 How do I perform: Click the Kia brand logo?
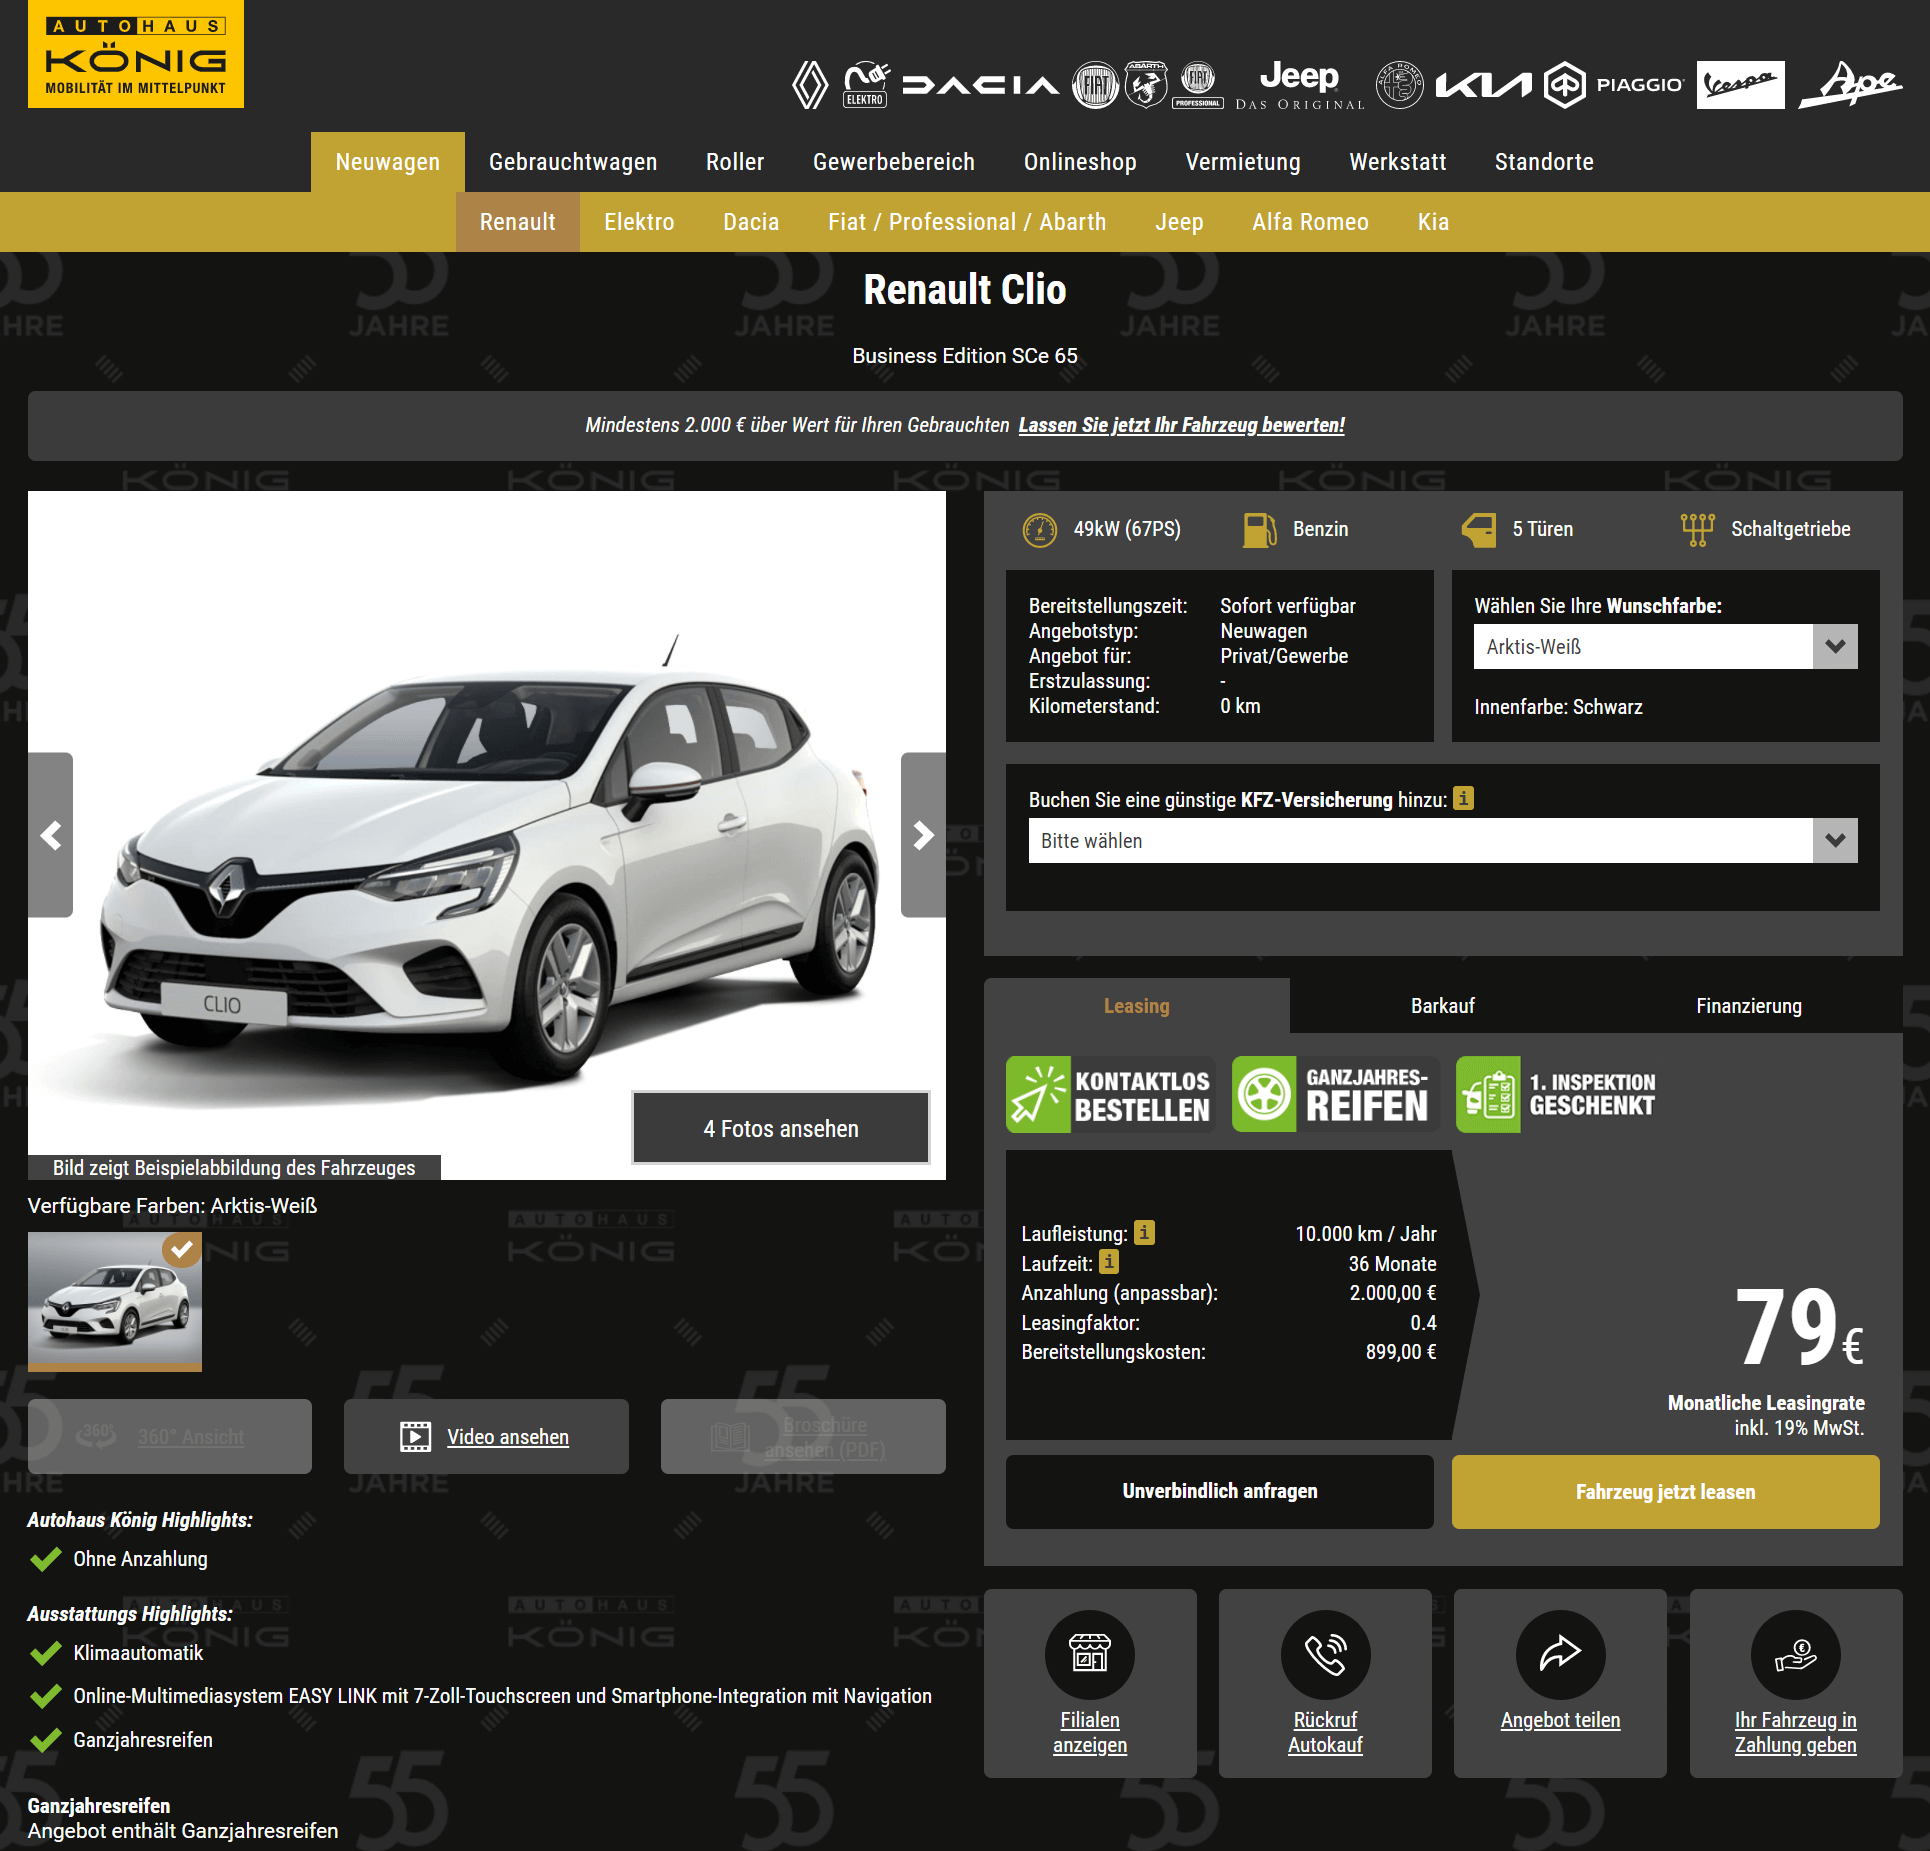pos(1483,86)
